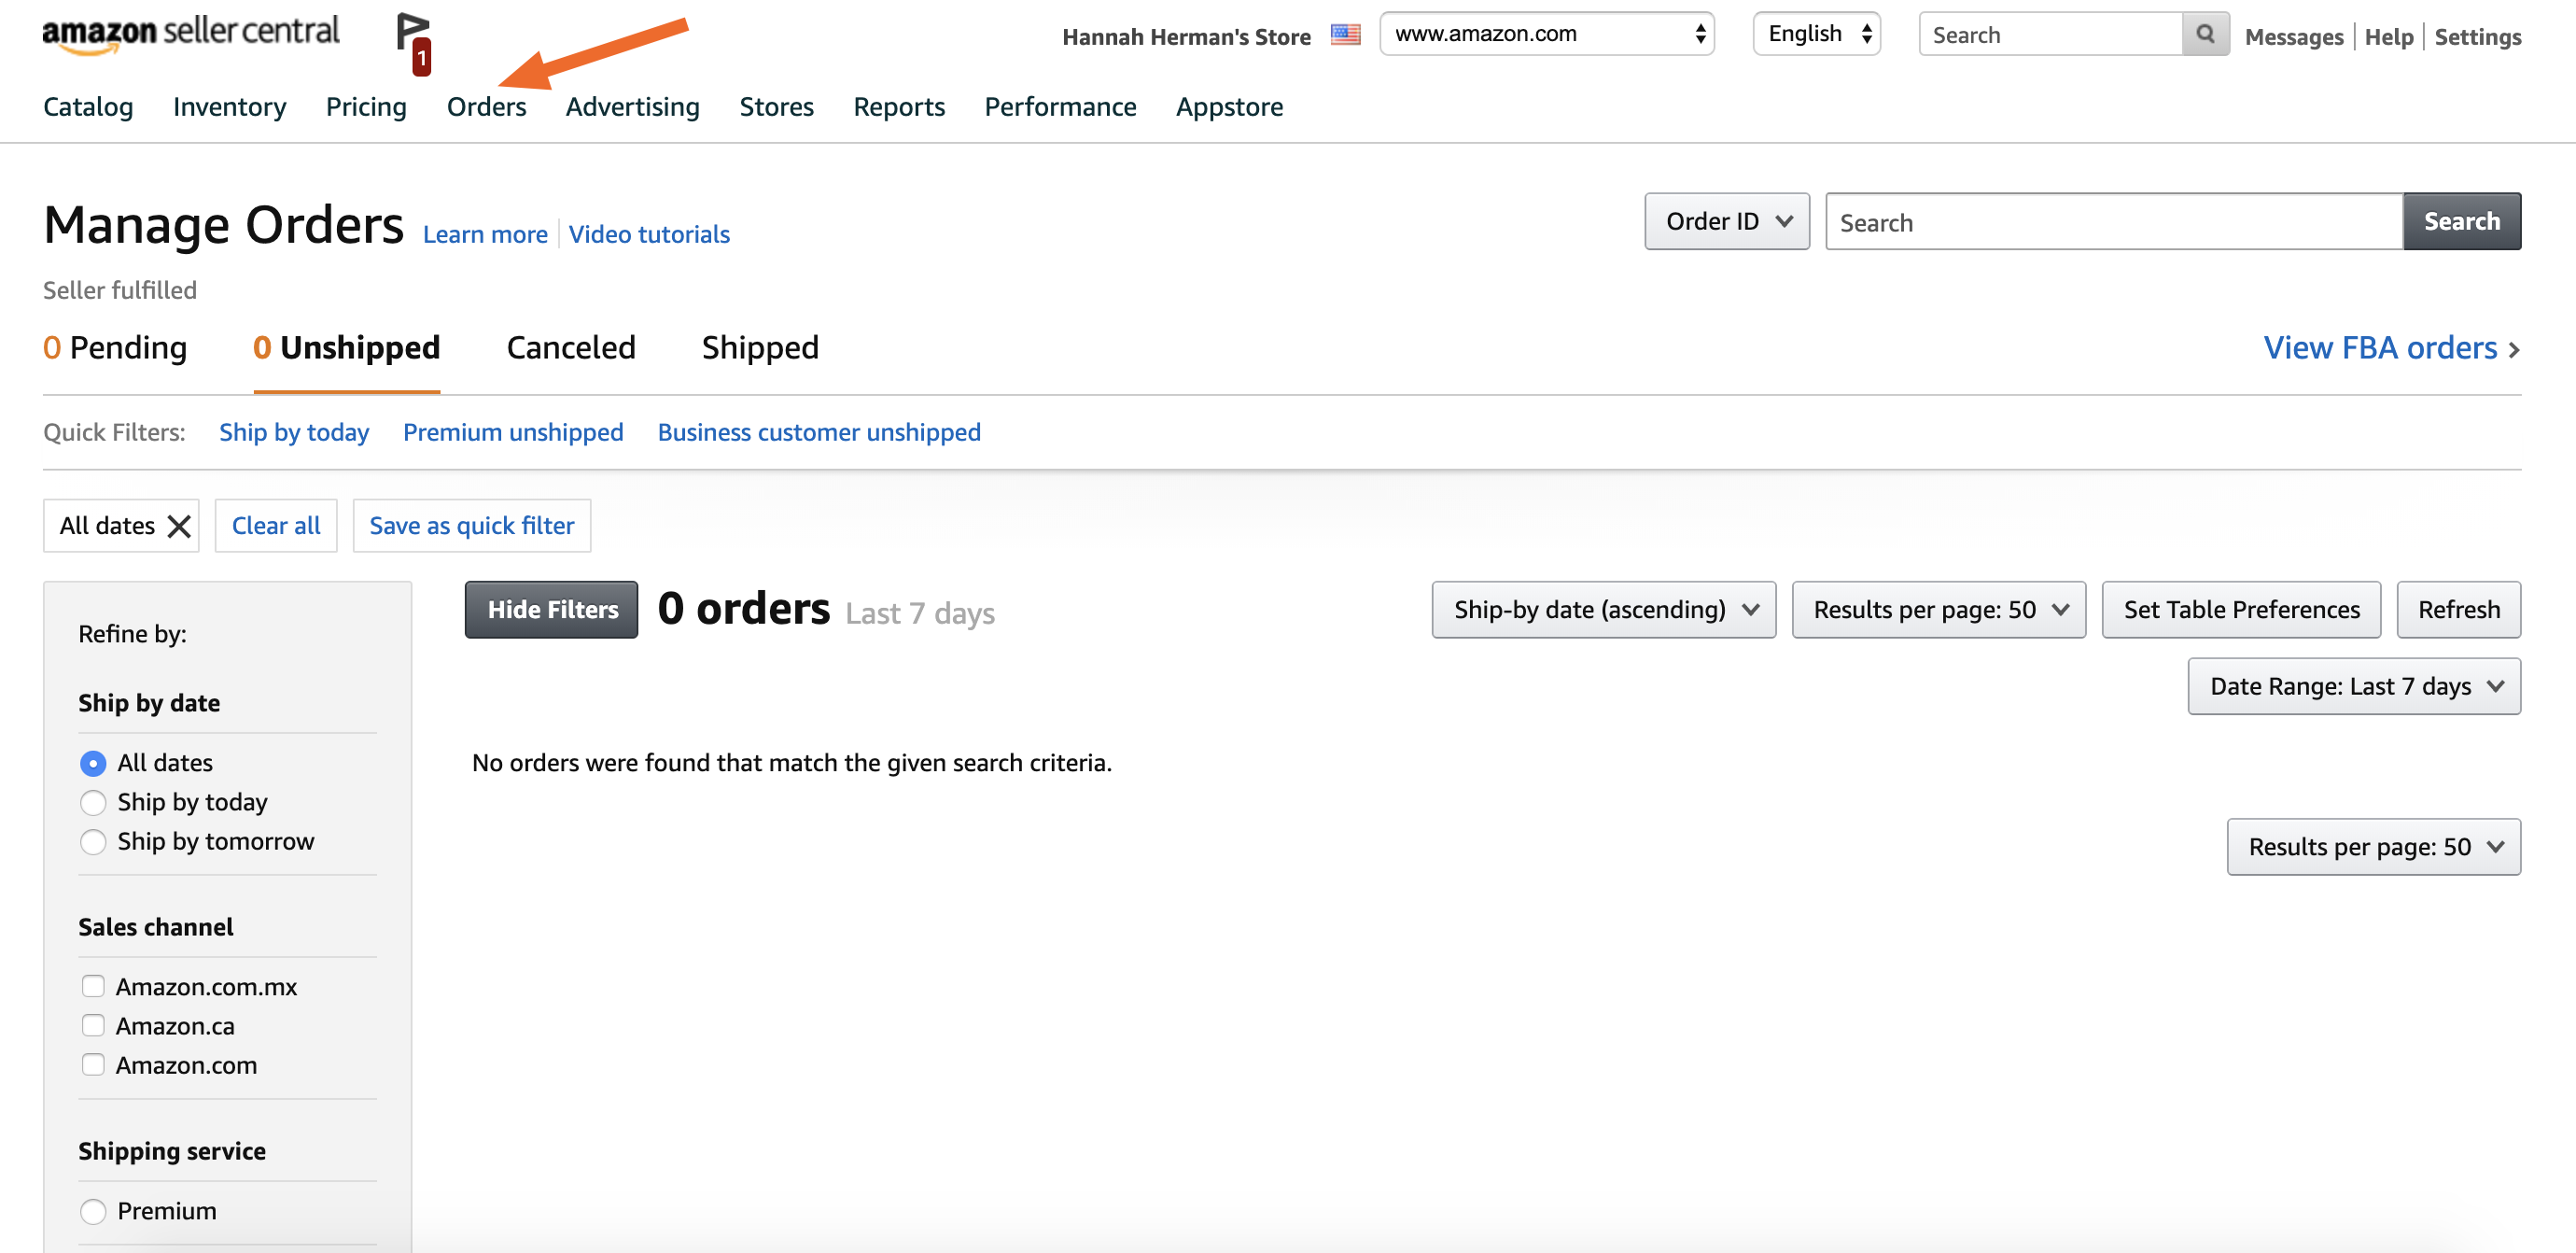Open the Help link
The width and height of the screenshot is (2576, 1253).
[x=2388, y=37]
